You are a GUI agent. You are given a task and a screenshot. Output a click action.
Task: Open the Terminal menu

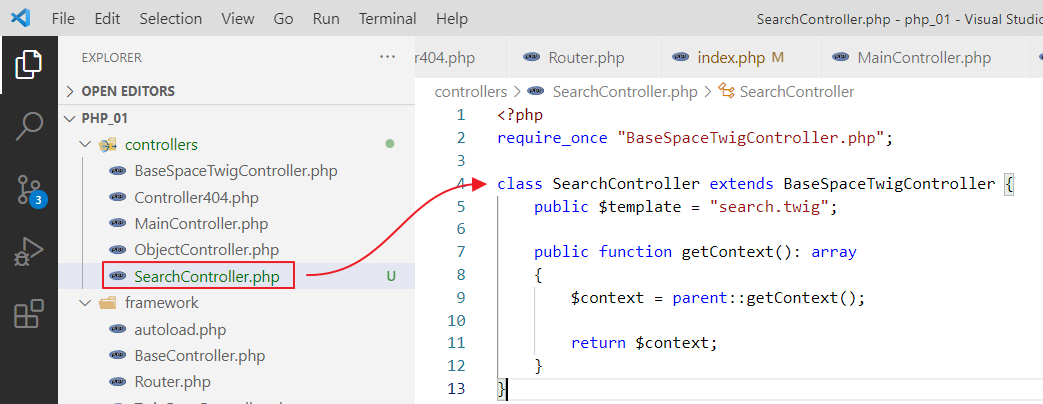click(x=387, y=18)
